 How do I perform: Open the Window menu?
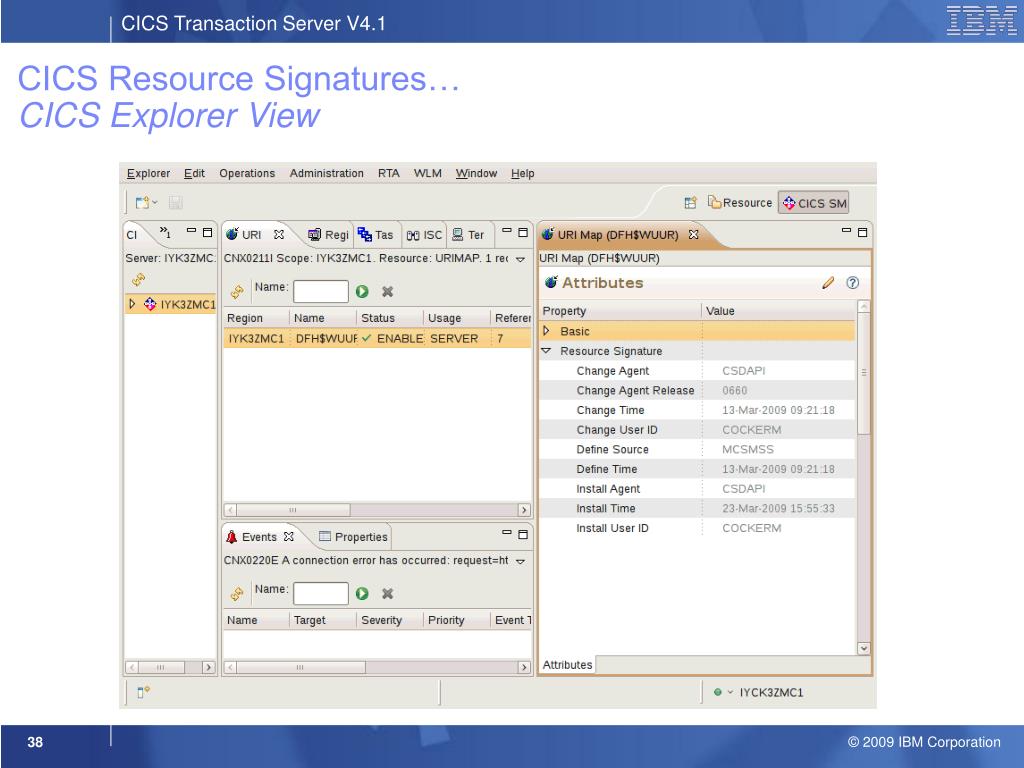(476, 173)
